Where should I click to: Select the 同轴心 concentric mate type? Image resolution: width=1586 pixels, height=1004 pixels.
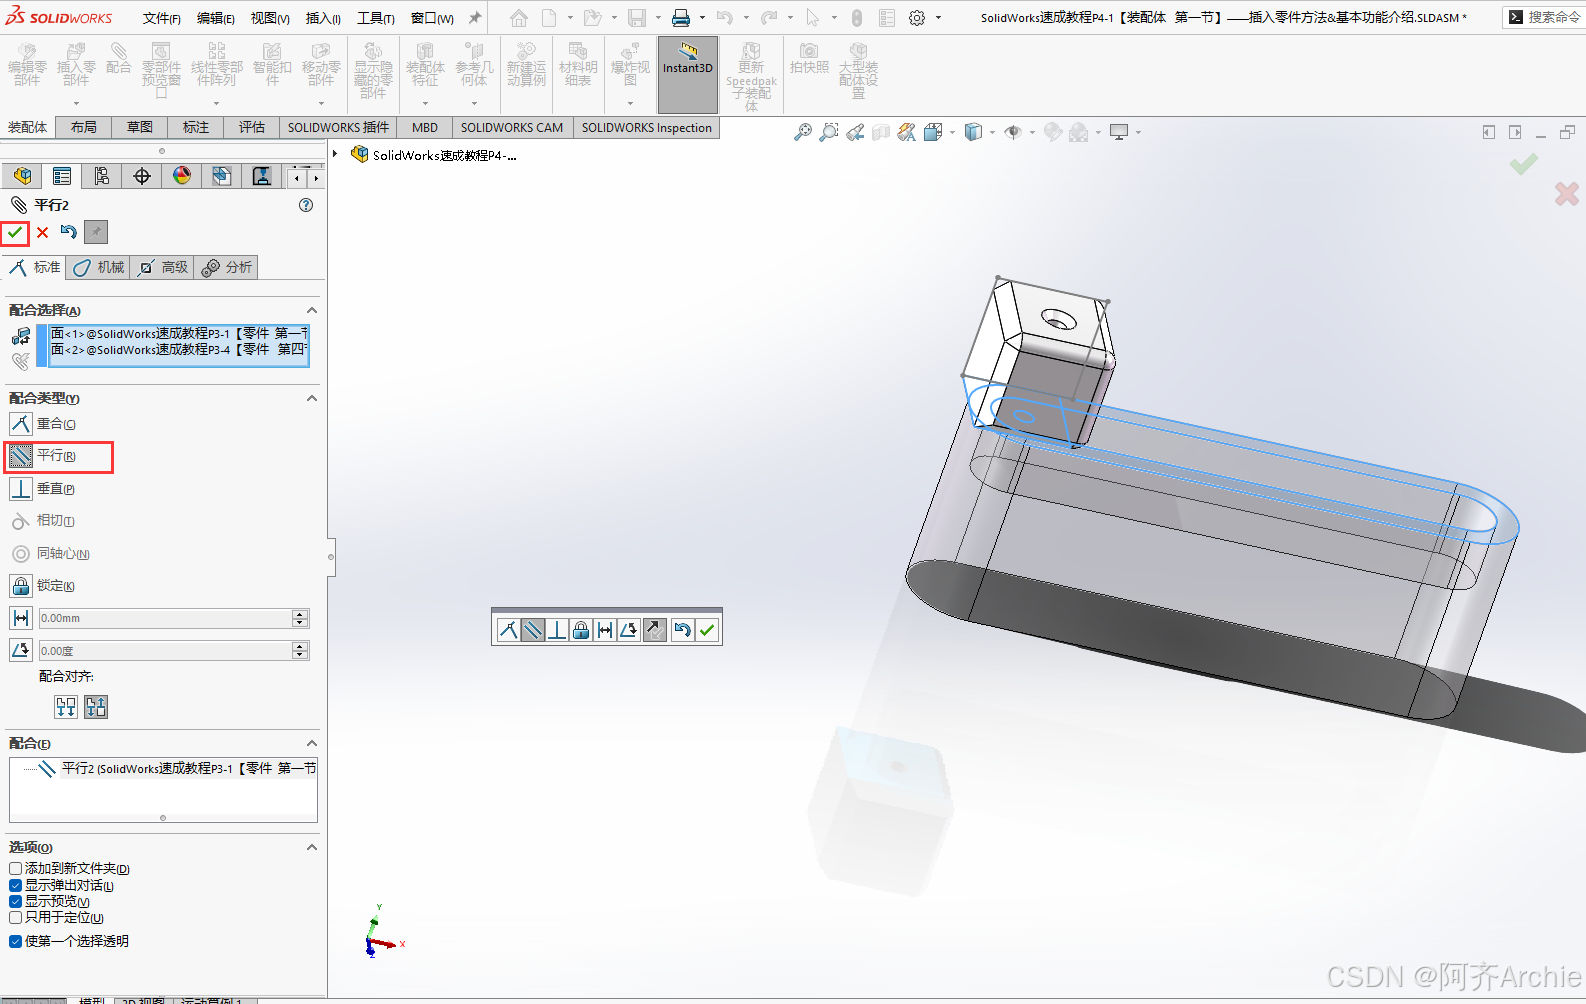click(50, 554)
